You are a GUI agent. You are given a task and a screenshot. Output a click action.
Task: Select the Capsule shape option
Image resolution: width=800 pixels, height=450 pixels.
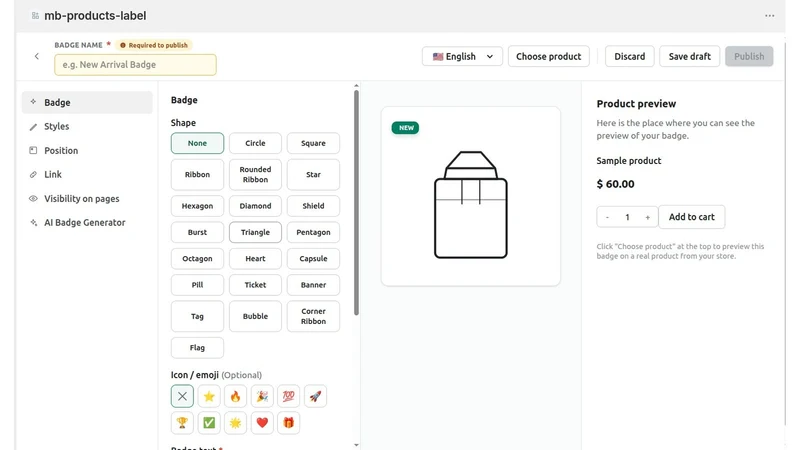pos(313,259)
